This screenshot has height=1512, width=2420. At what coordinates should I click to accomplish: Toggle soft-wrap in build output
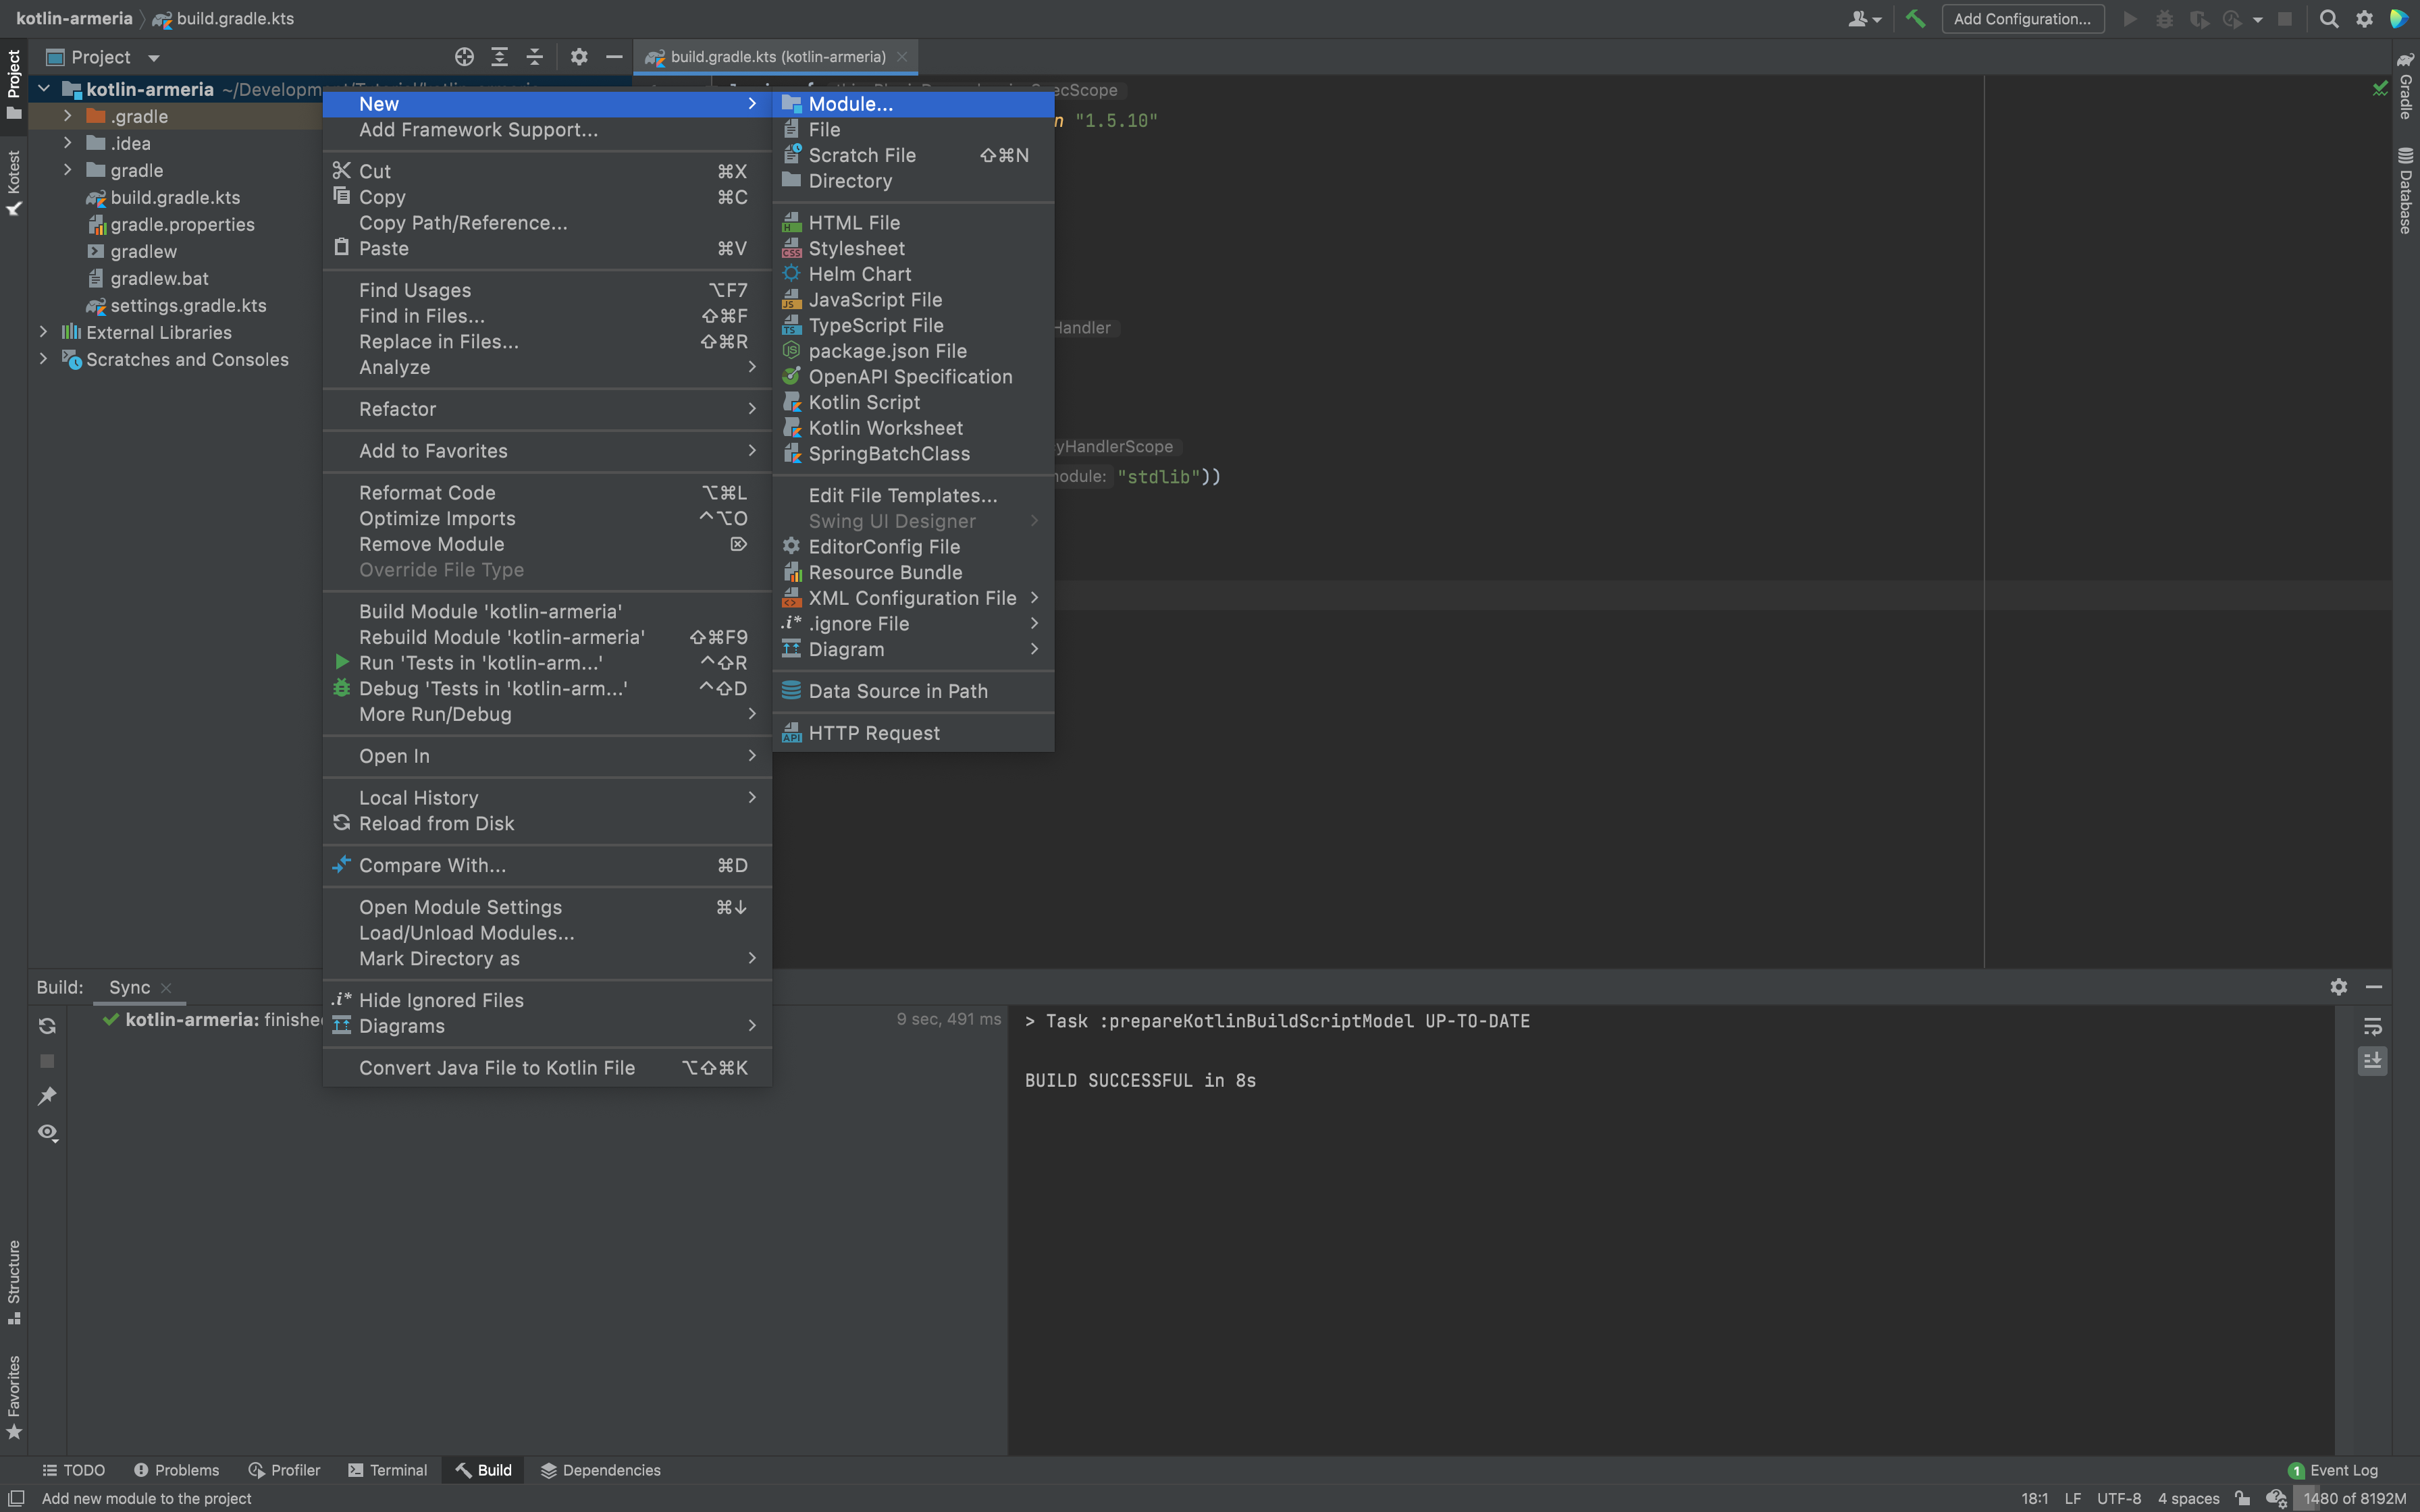(2372, 1026)
